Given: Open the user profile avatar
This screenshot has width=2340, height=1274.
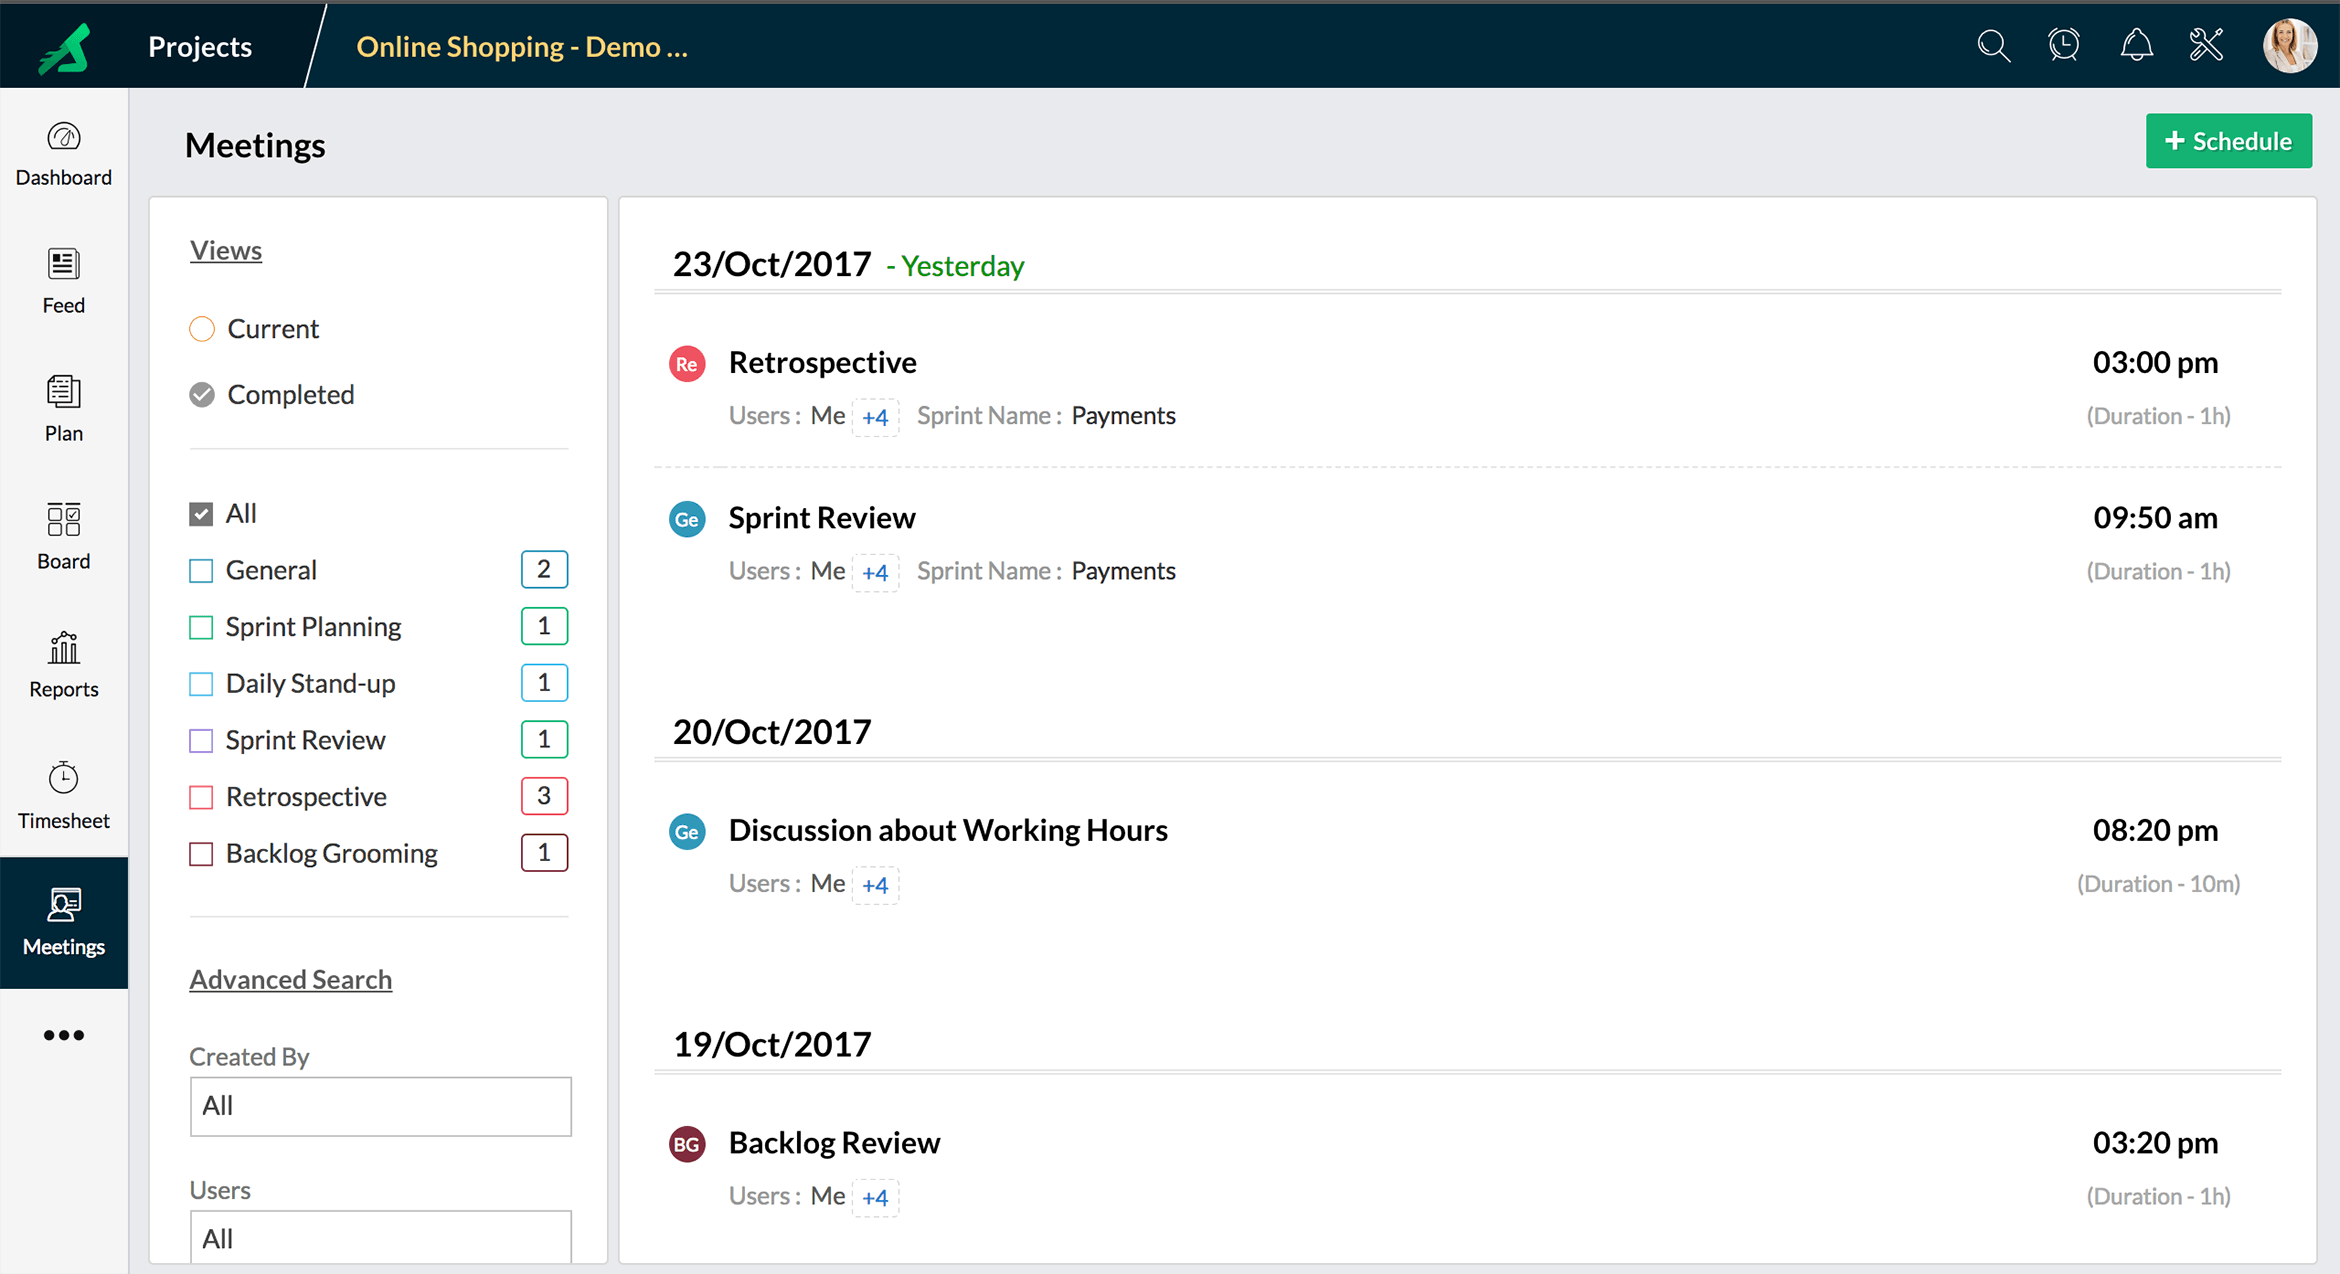Looking at the screenshot, I should click(x=2289, y=45).
